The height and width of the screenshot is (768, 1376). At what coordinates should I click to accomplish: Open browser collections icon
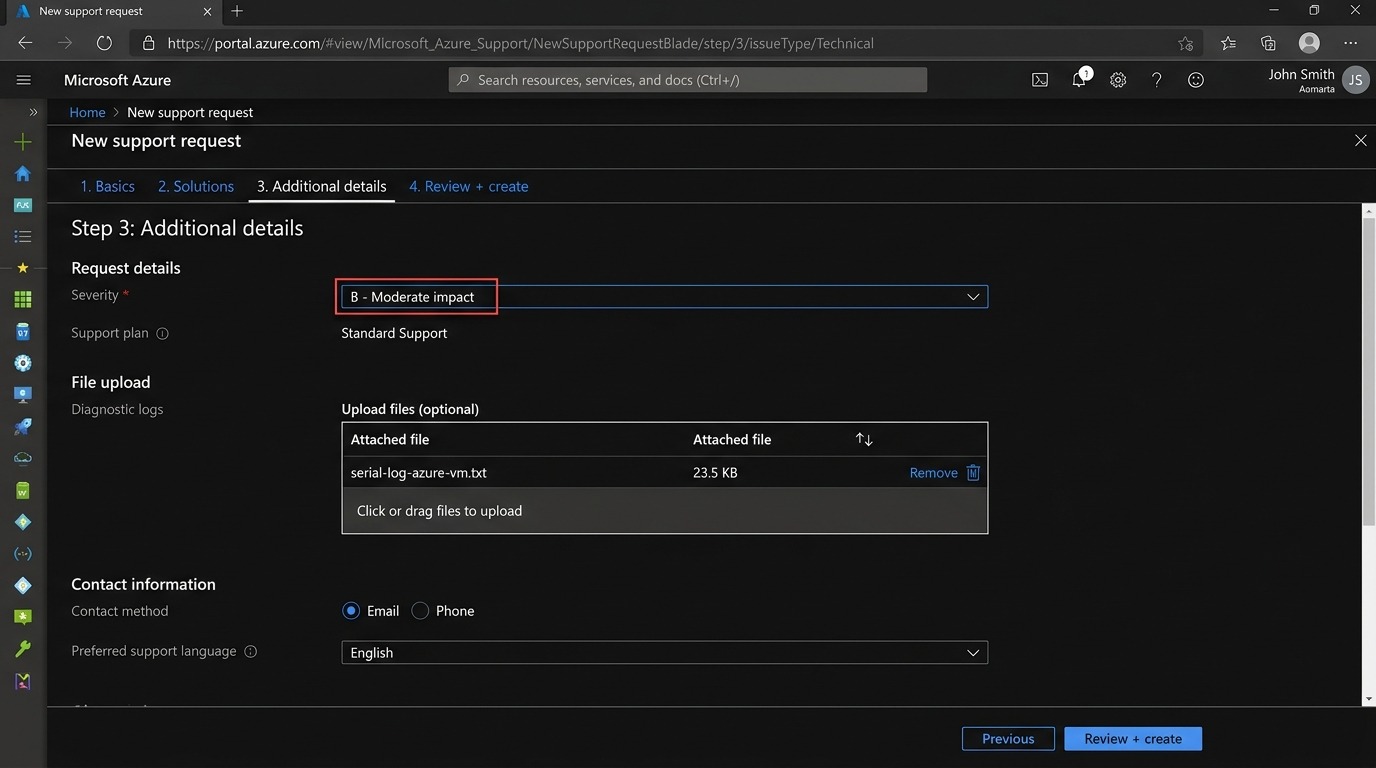pyautogui.click(x=1268, y=43)
